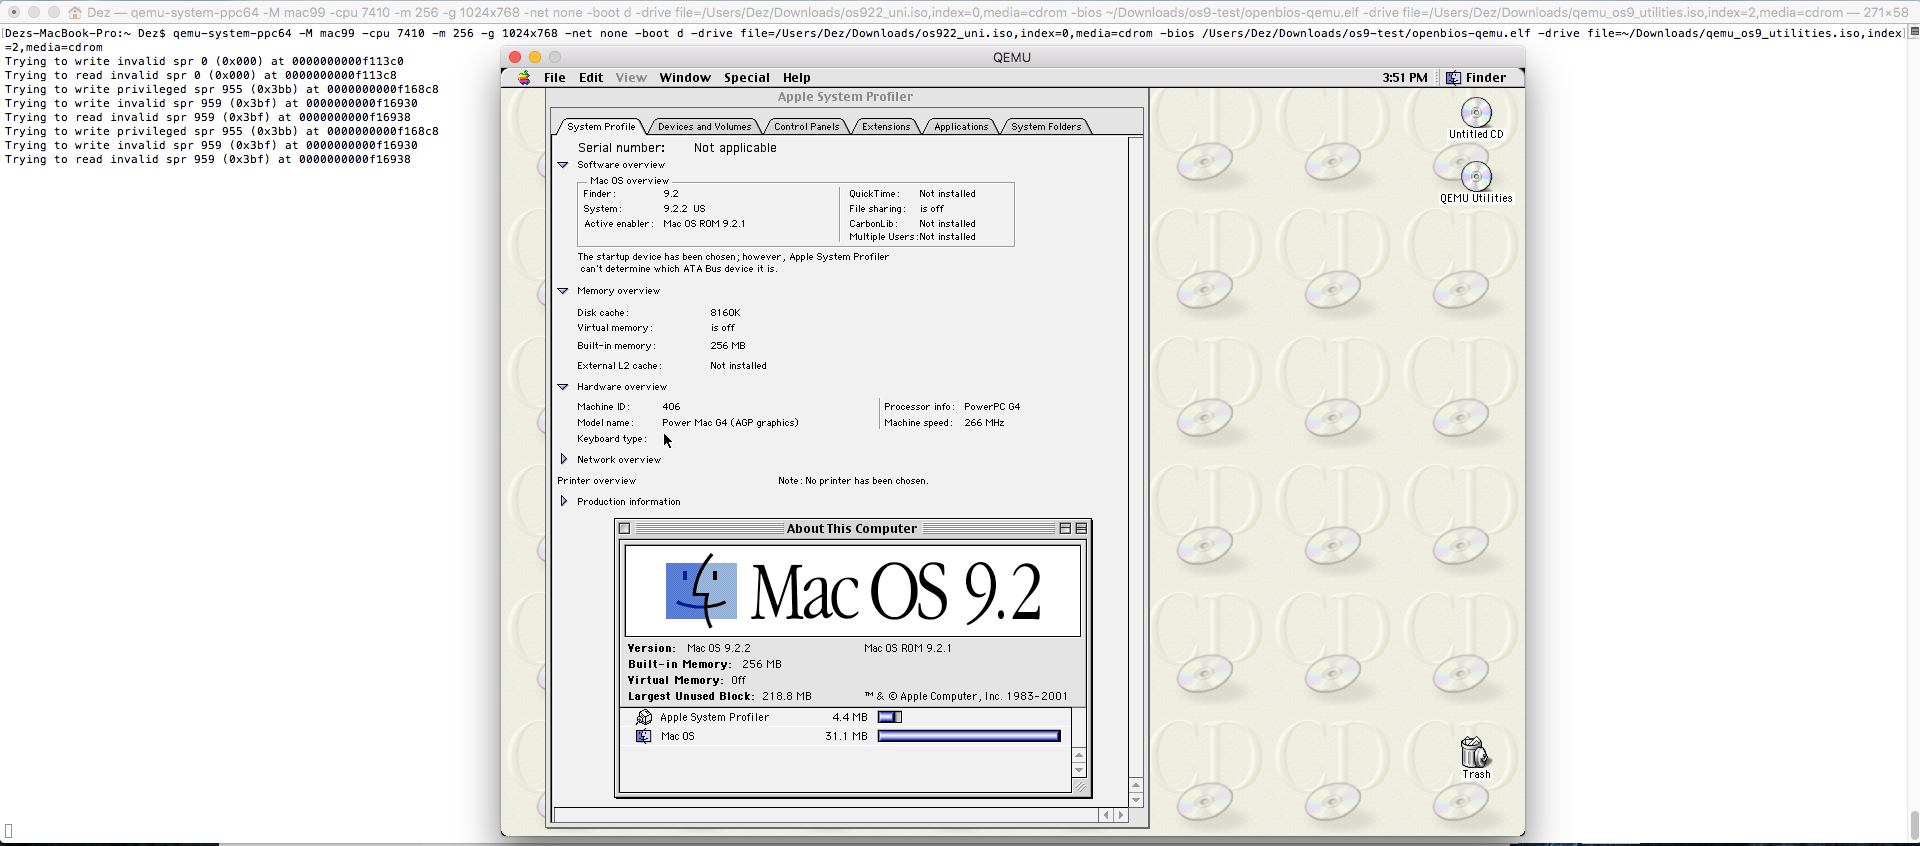1920x846 pixels.
Task: Open the Special menu
Action: 747,78
